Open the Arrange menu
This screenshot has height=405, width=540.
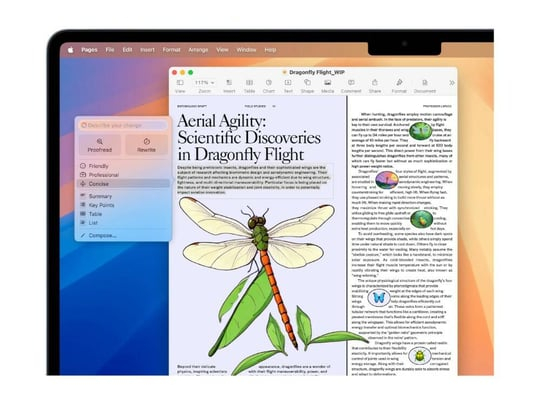198,50
